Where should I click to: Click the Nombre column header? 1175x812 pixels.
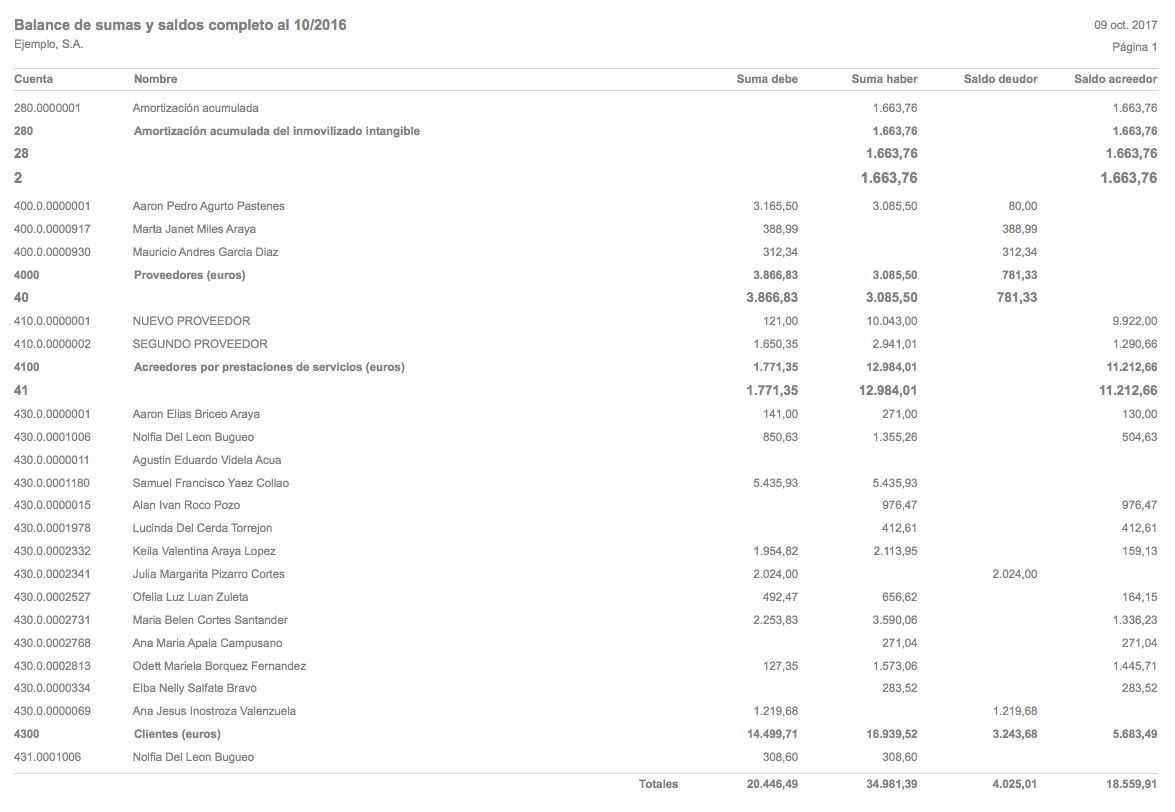point(155,79)
